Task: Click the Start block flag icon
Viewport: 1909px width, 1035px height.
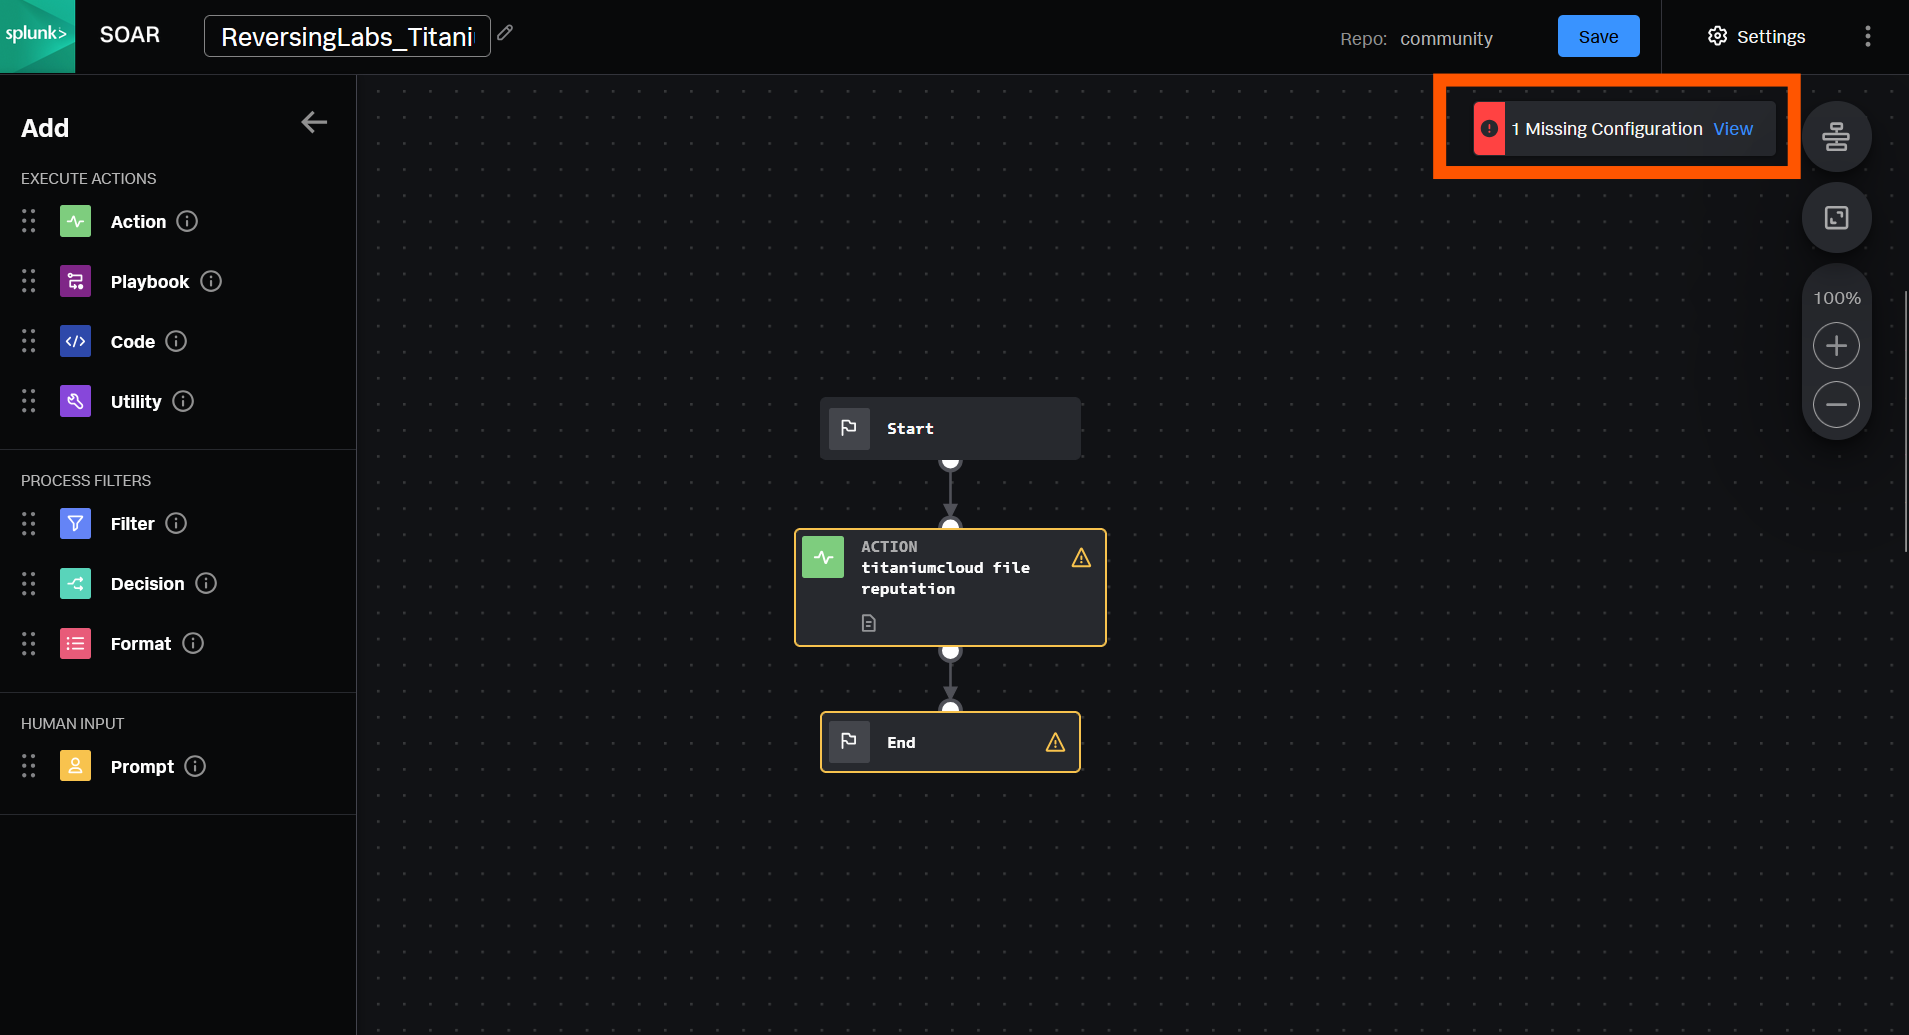Action: [849, 428]
